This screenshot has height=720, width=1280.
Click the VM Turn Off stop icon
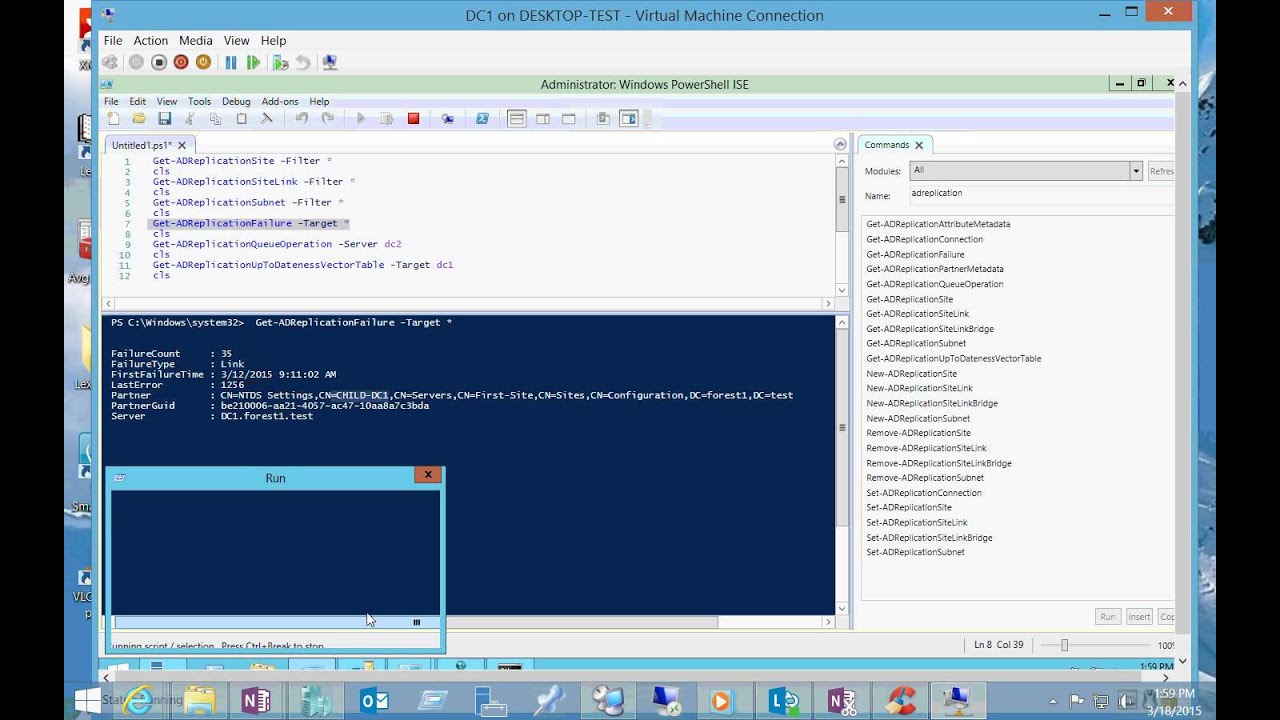tap(159, 62)
